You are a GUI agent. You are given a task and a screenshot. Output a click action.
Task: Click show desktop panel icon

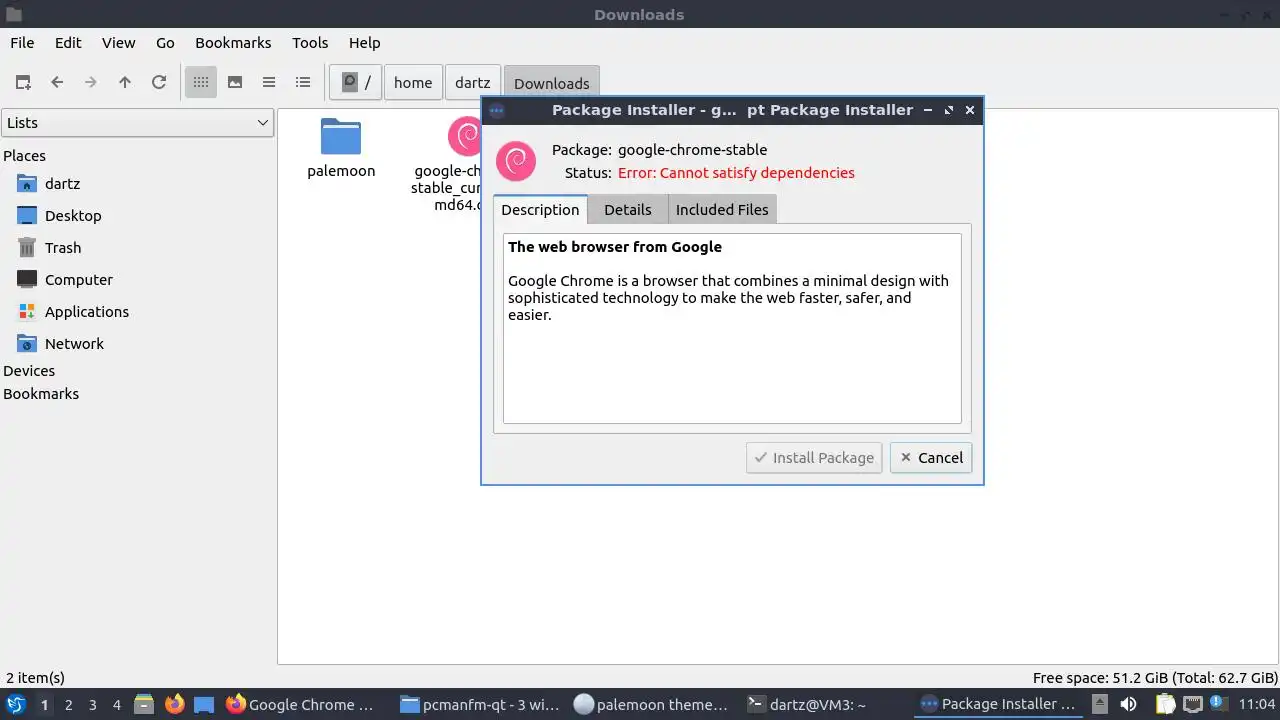pyautogui.click(x=204, y=705)
